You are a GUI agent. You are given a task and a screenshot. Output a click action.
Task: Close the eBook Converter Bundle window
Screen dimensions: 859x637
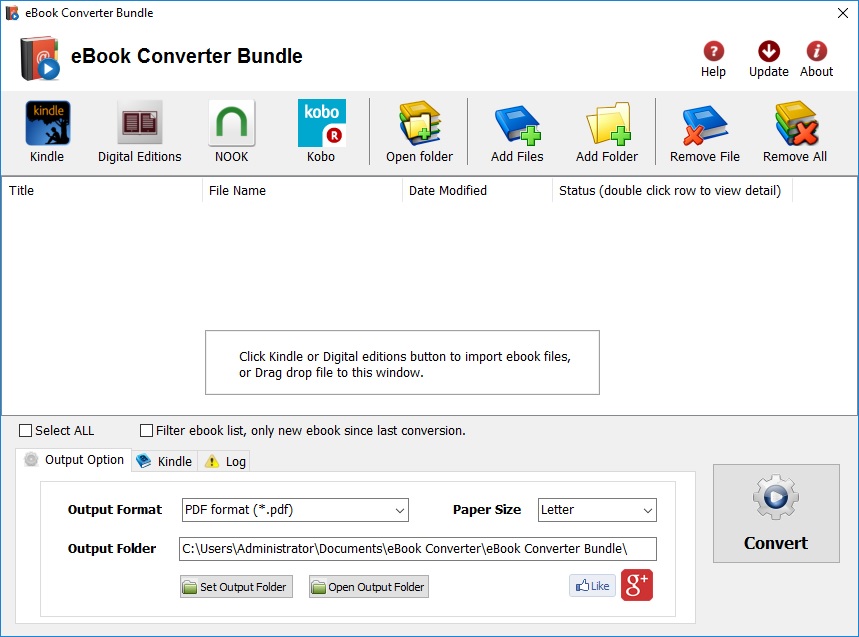coord(843,13)
